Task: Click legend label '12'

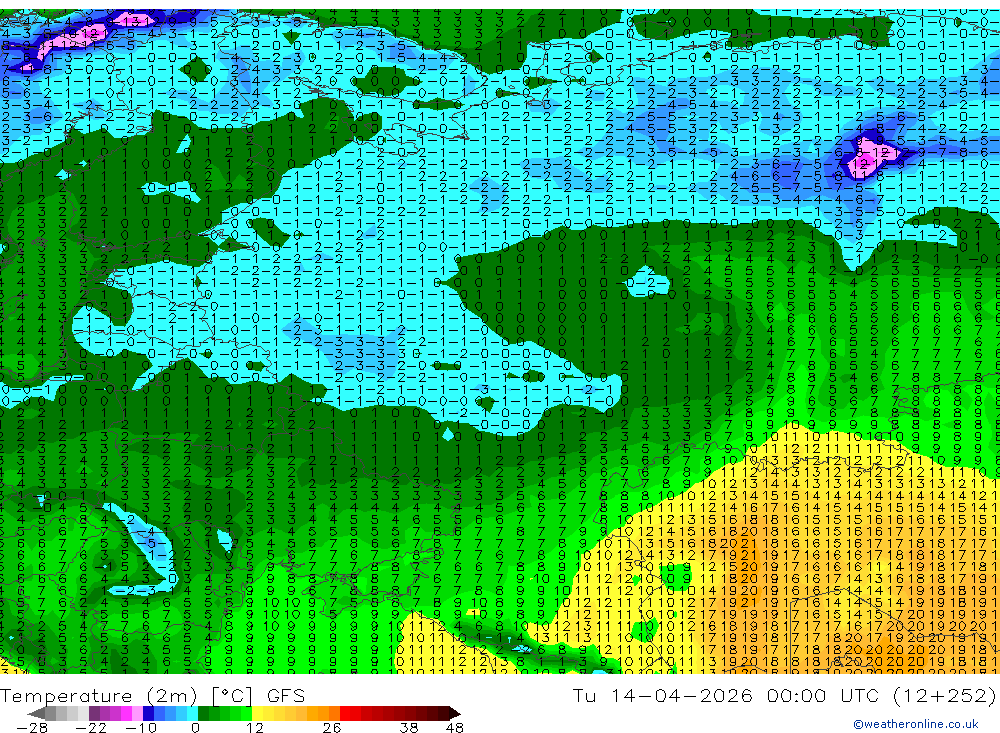Action: (254, 728)
